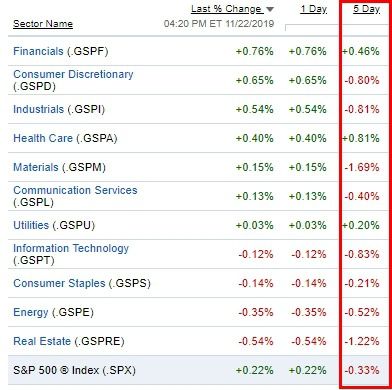392x390 pixels.
Task: Click Materials 5 Day value -1.69%
Action: click(x=362, y=167)
